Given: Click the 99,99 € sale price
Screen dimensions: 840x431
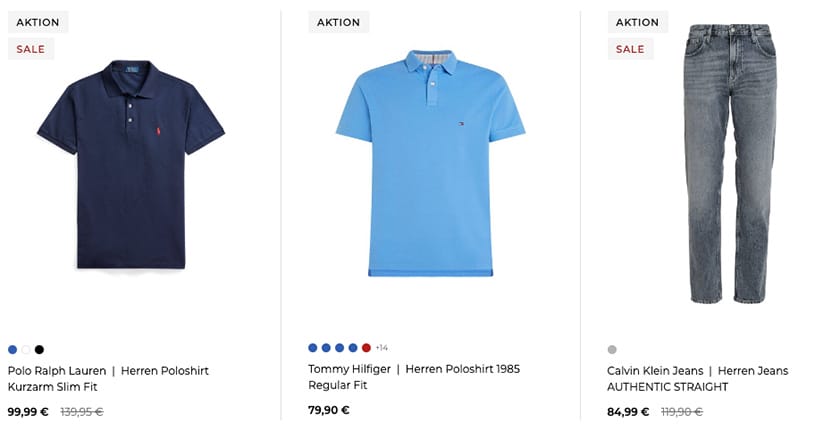Looking at the screenshot, I should click(x=28, y=411).
